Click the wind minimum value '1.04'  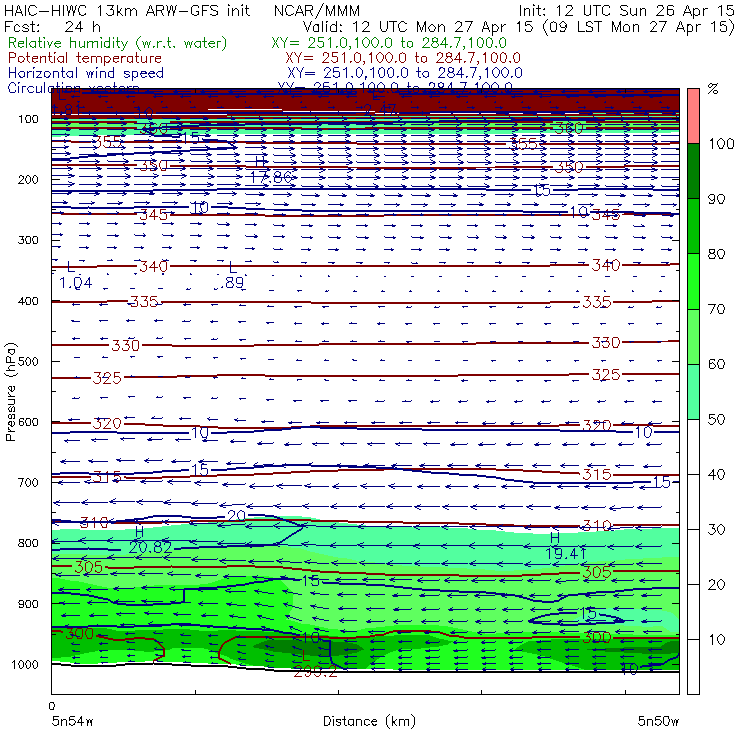tap(76, 283)
